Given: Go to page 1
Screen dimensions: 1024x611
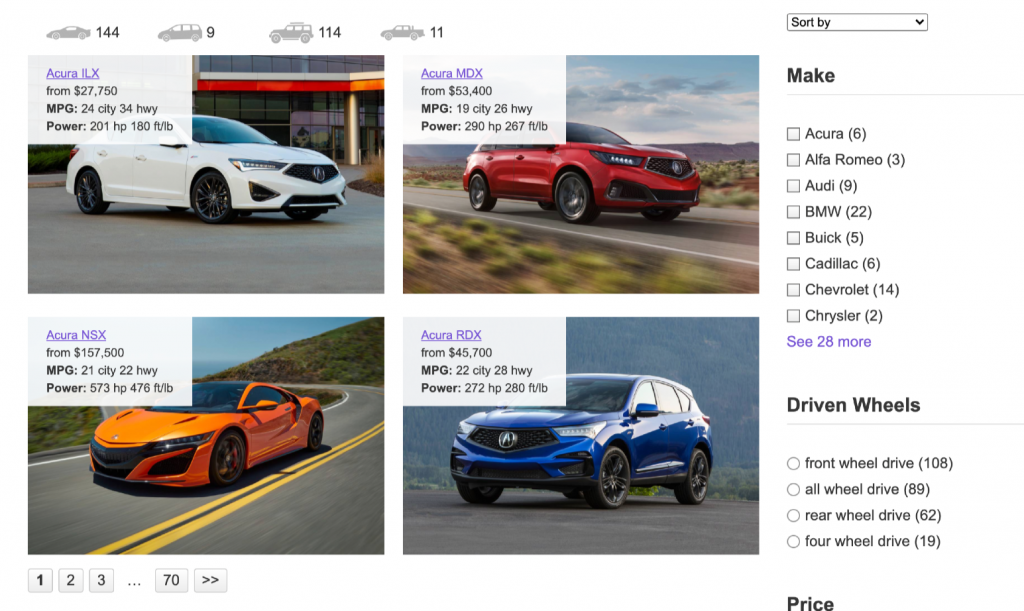Looking at the screenshot, I should (40, 580).
